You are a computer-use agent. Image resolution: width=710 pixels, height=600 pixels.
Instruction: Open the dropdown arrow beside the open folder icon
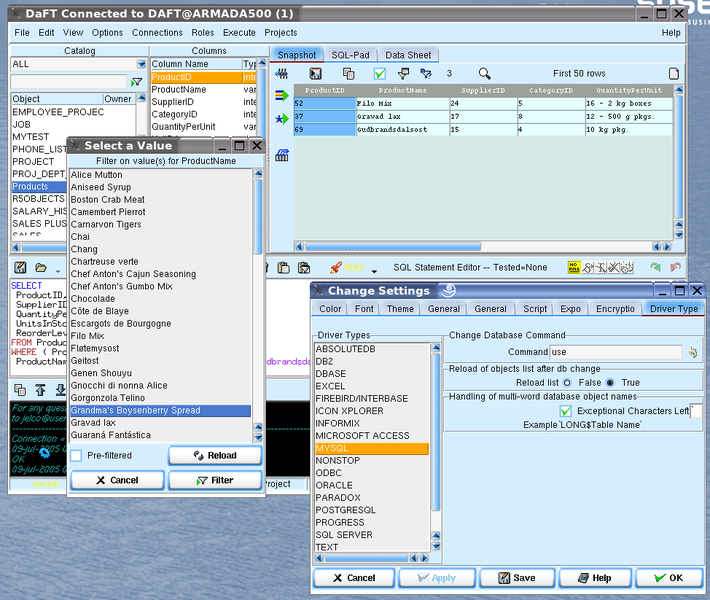coord(58,271)
